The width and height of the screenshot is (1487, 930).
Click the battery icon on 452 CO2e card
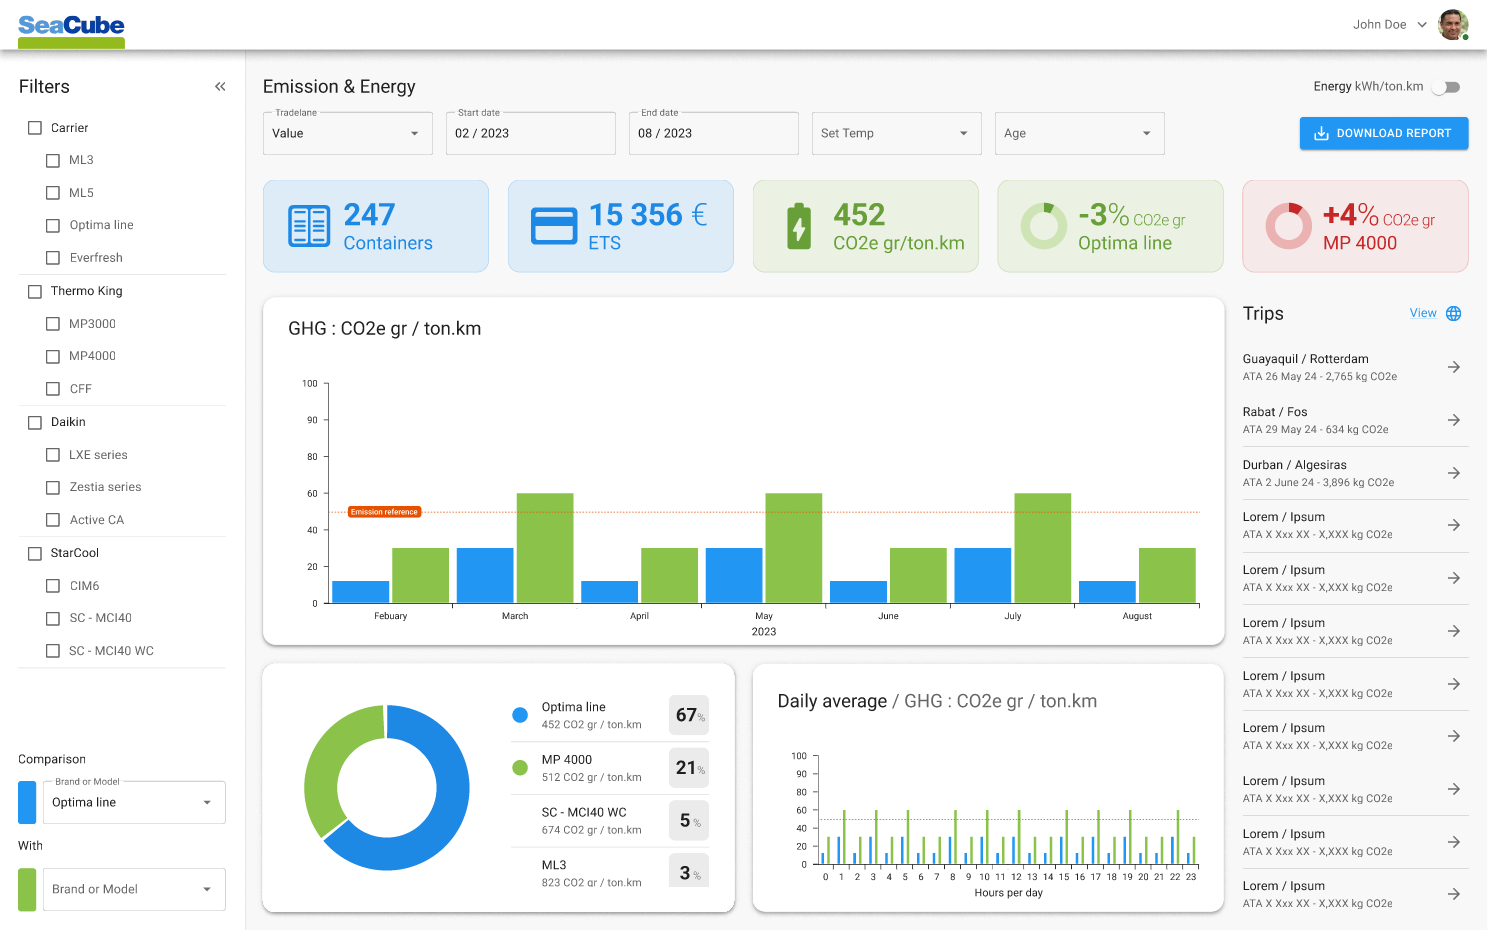(x=799, y=226)
